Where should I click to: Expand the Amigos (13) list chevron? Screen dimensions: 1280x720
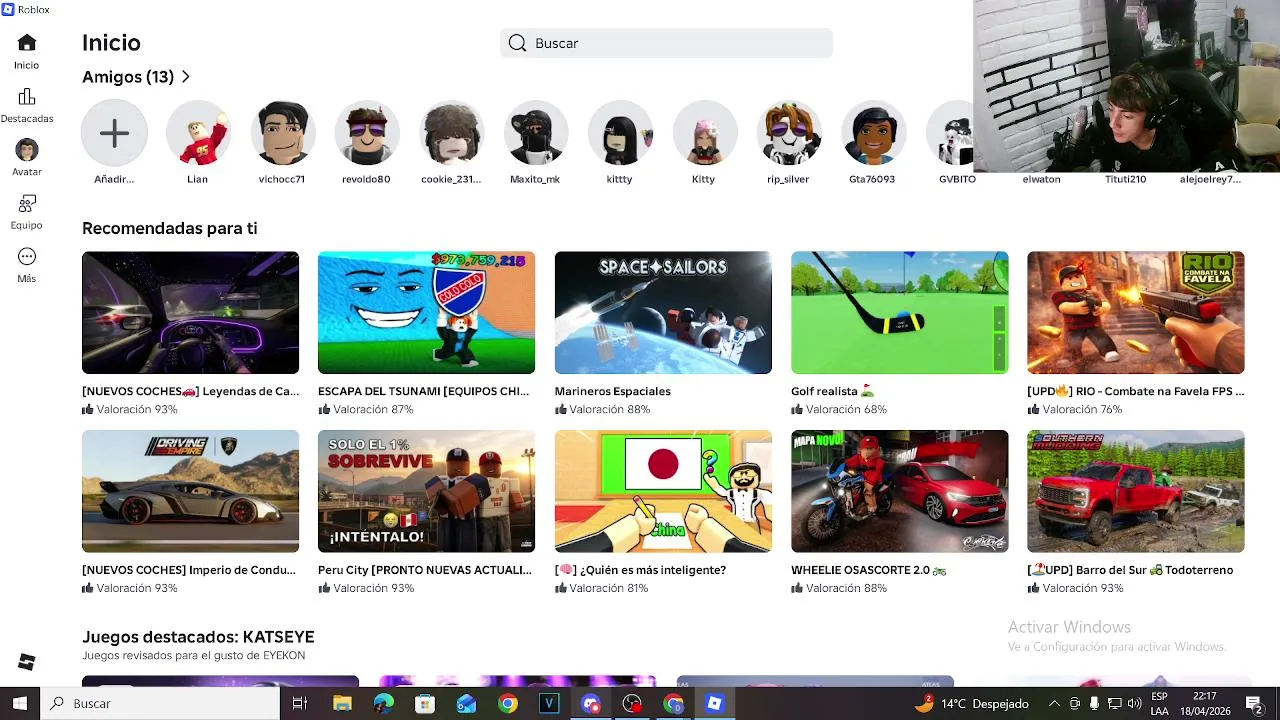click(186, 77)
